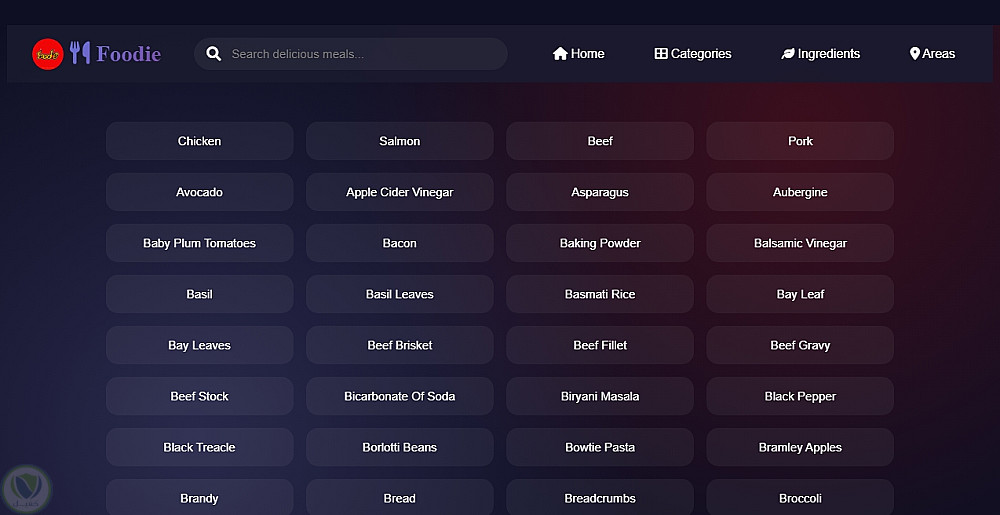Pick the Basmati Rice ingredient
The height and width of the screenshot is (515, 1000).
click(x=600, y=294)
